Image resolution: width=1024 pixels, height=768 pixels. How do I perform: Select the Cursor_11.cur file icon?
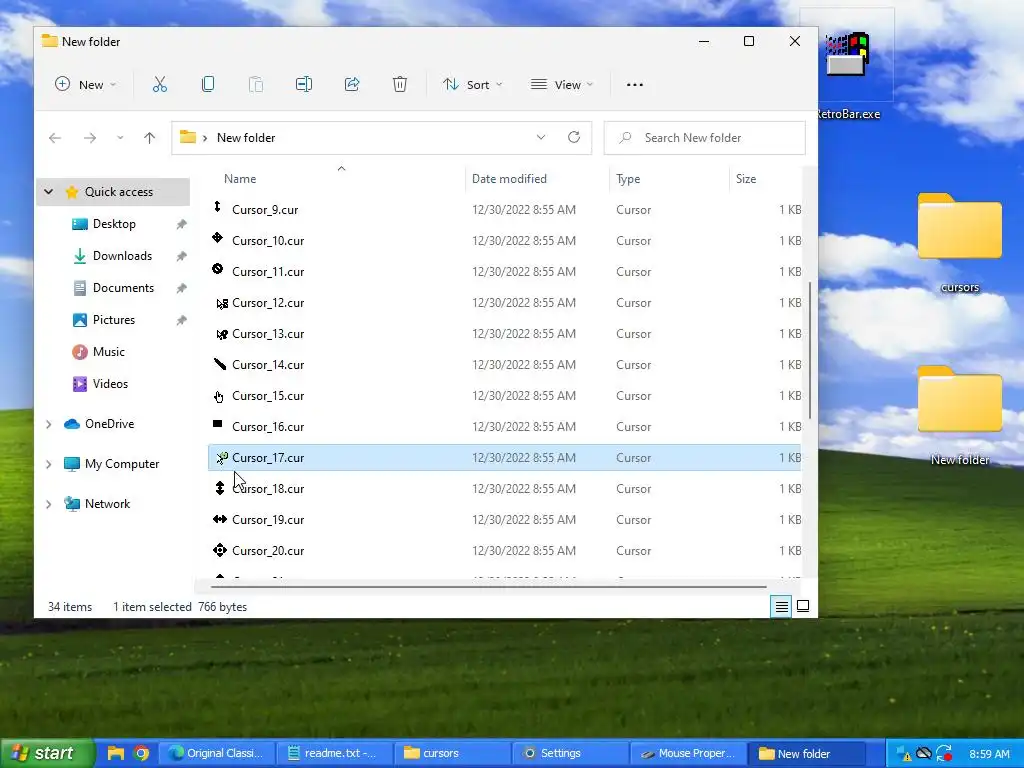coord(218,269)
